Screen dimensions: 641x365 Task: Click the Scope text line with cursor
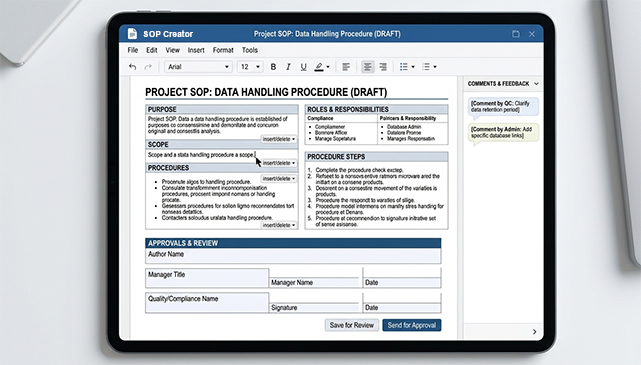(201, 155)
